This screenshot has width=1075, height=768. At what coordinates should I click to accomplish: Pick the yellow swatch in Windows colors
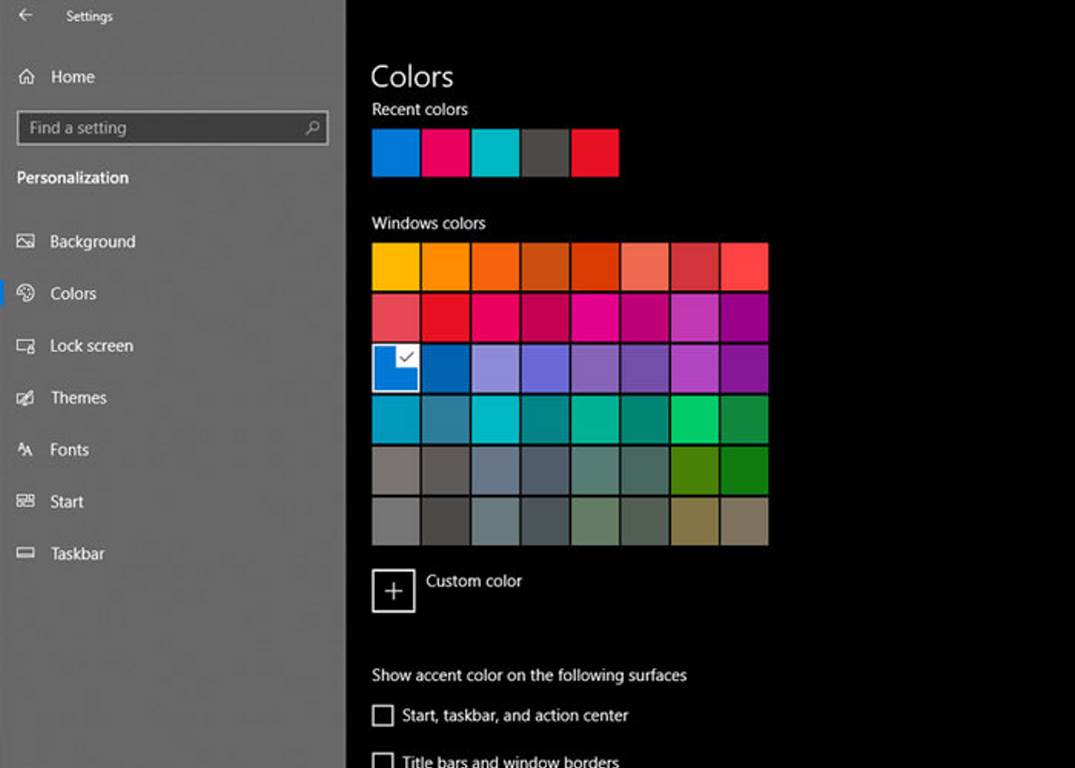(396, 267)
